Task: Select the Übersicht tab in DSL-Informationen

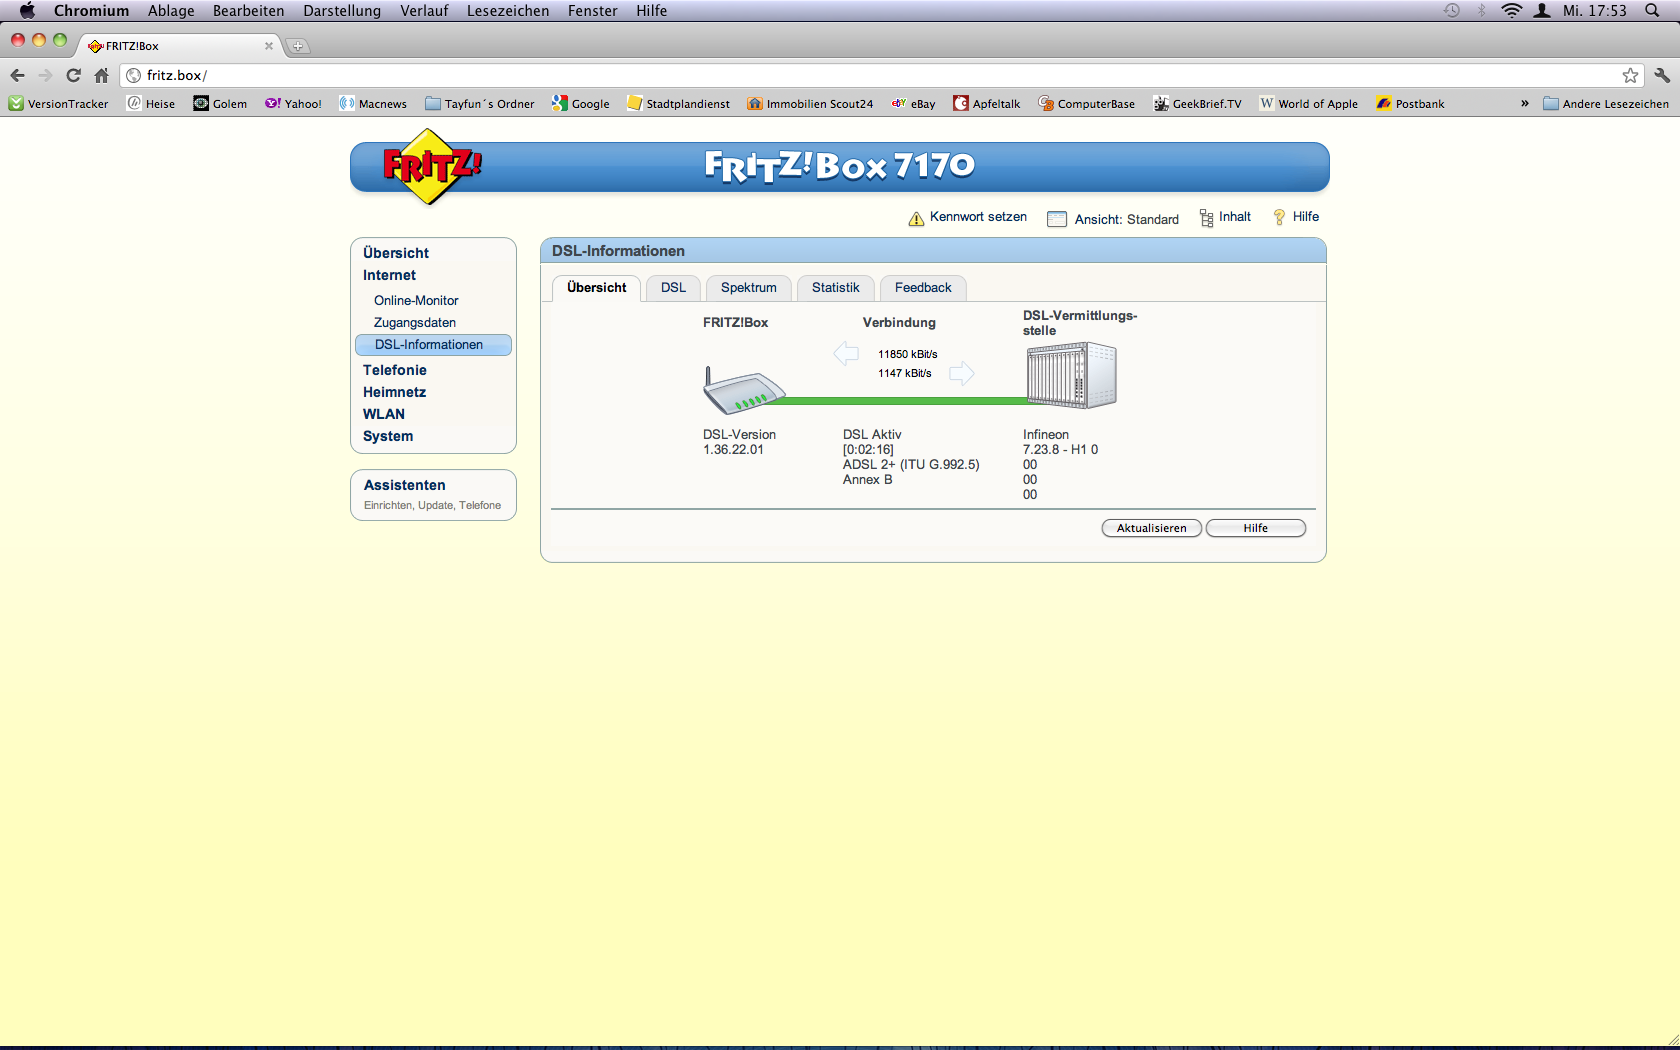Action: click(x=597, y=288)
